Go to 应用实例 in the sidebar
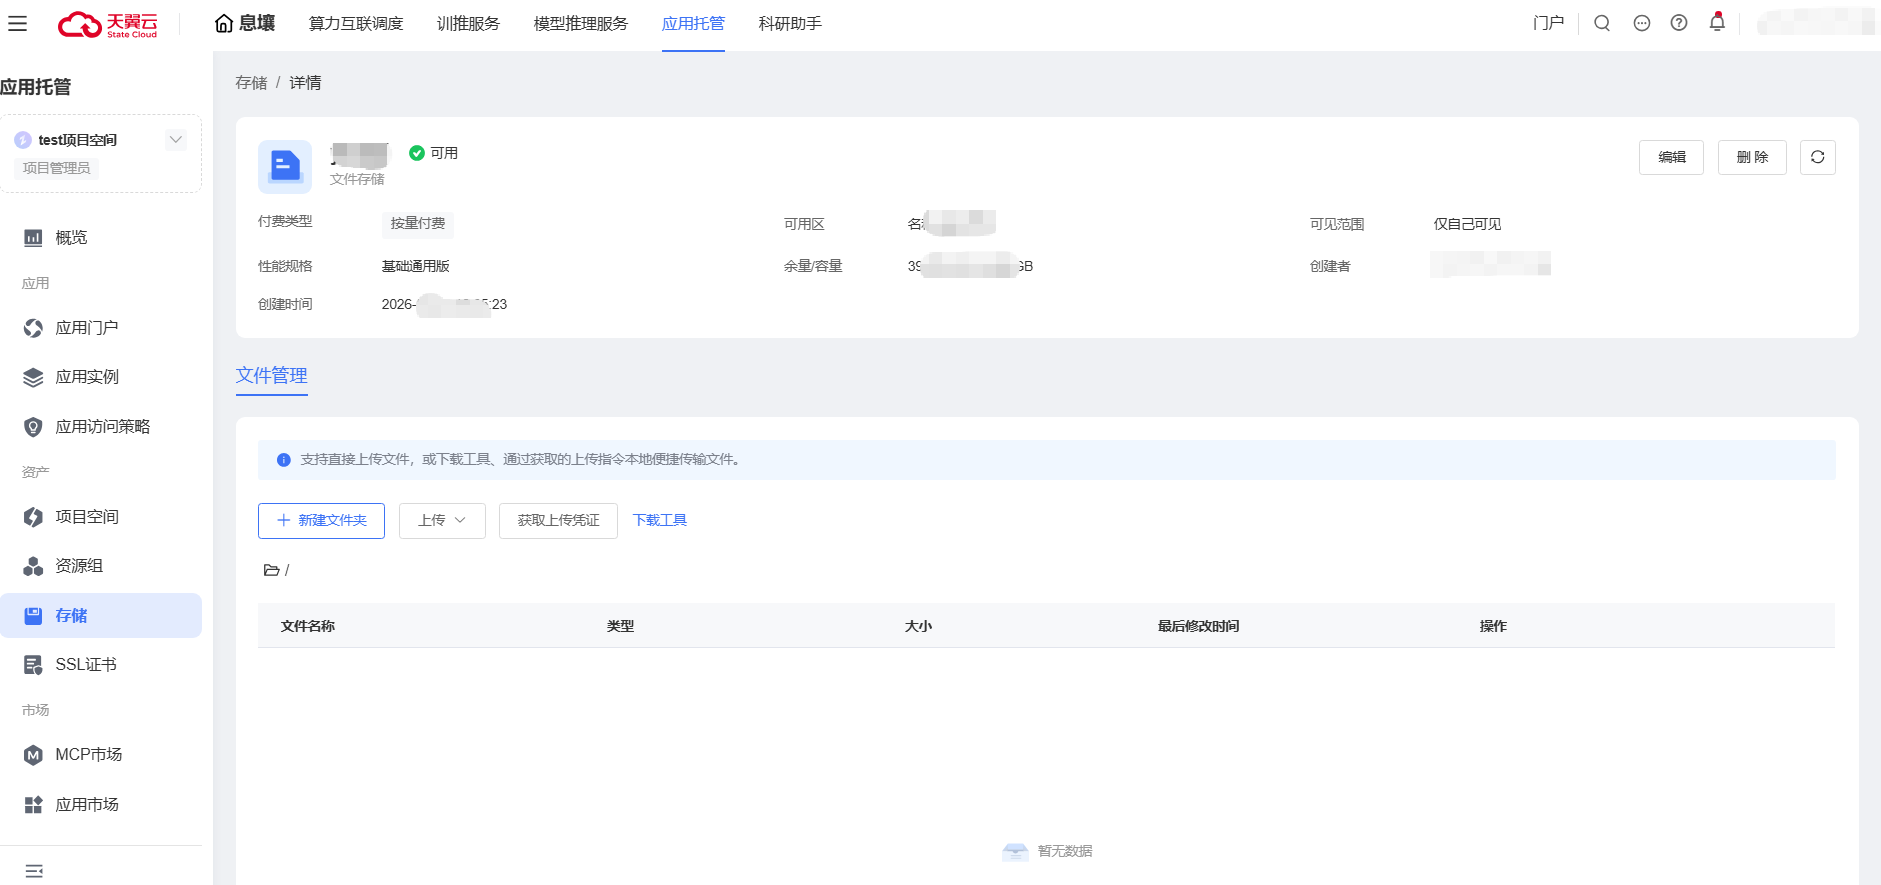 [x=87, y=377]
